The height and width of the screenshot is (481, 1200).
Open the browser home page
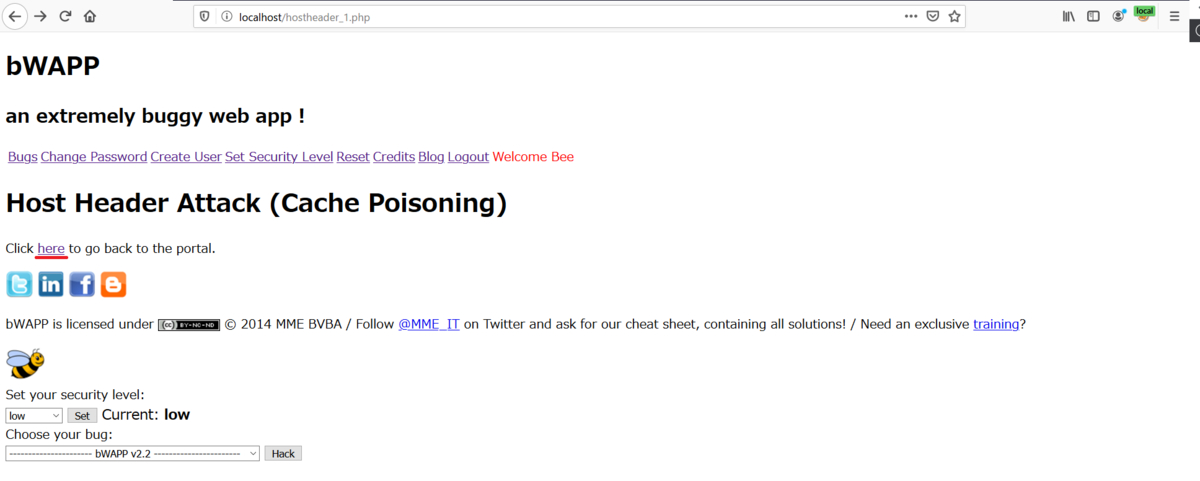point(90,16)
